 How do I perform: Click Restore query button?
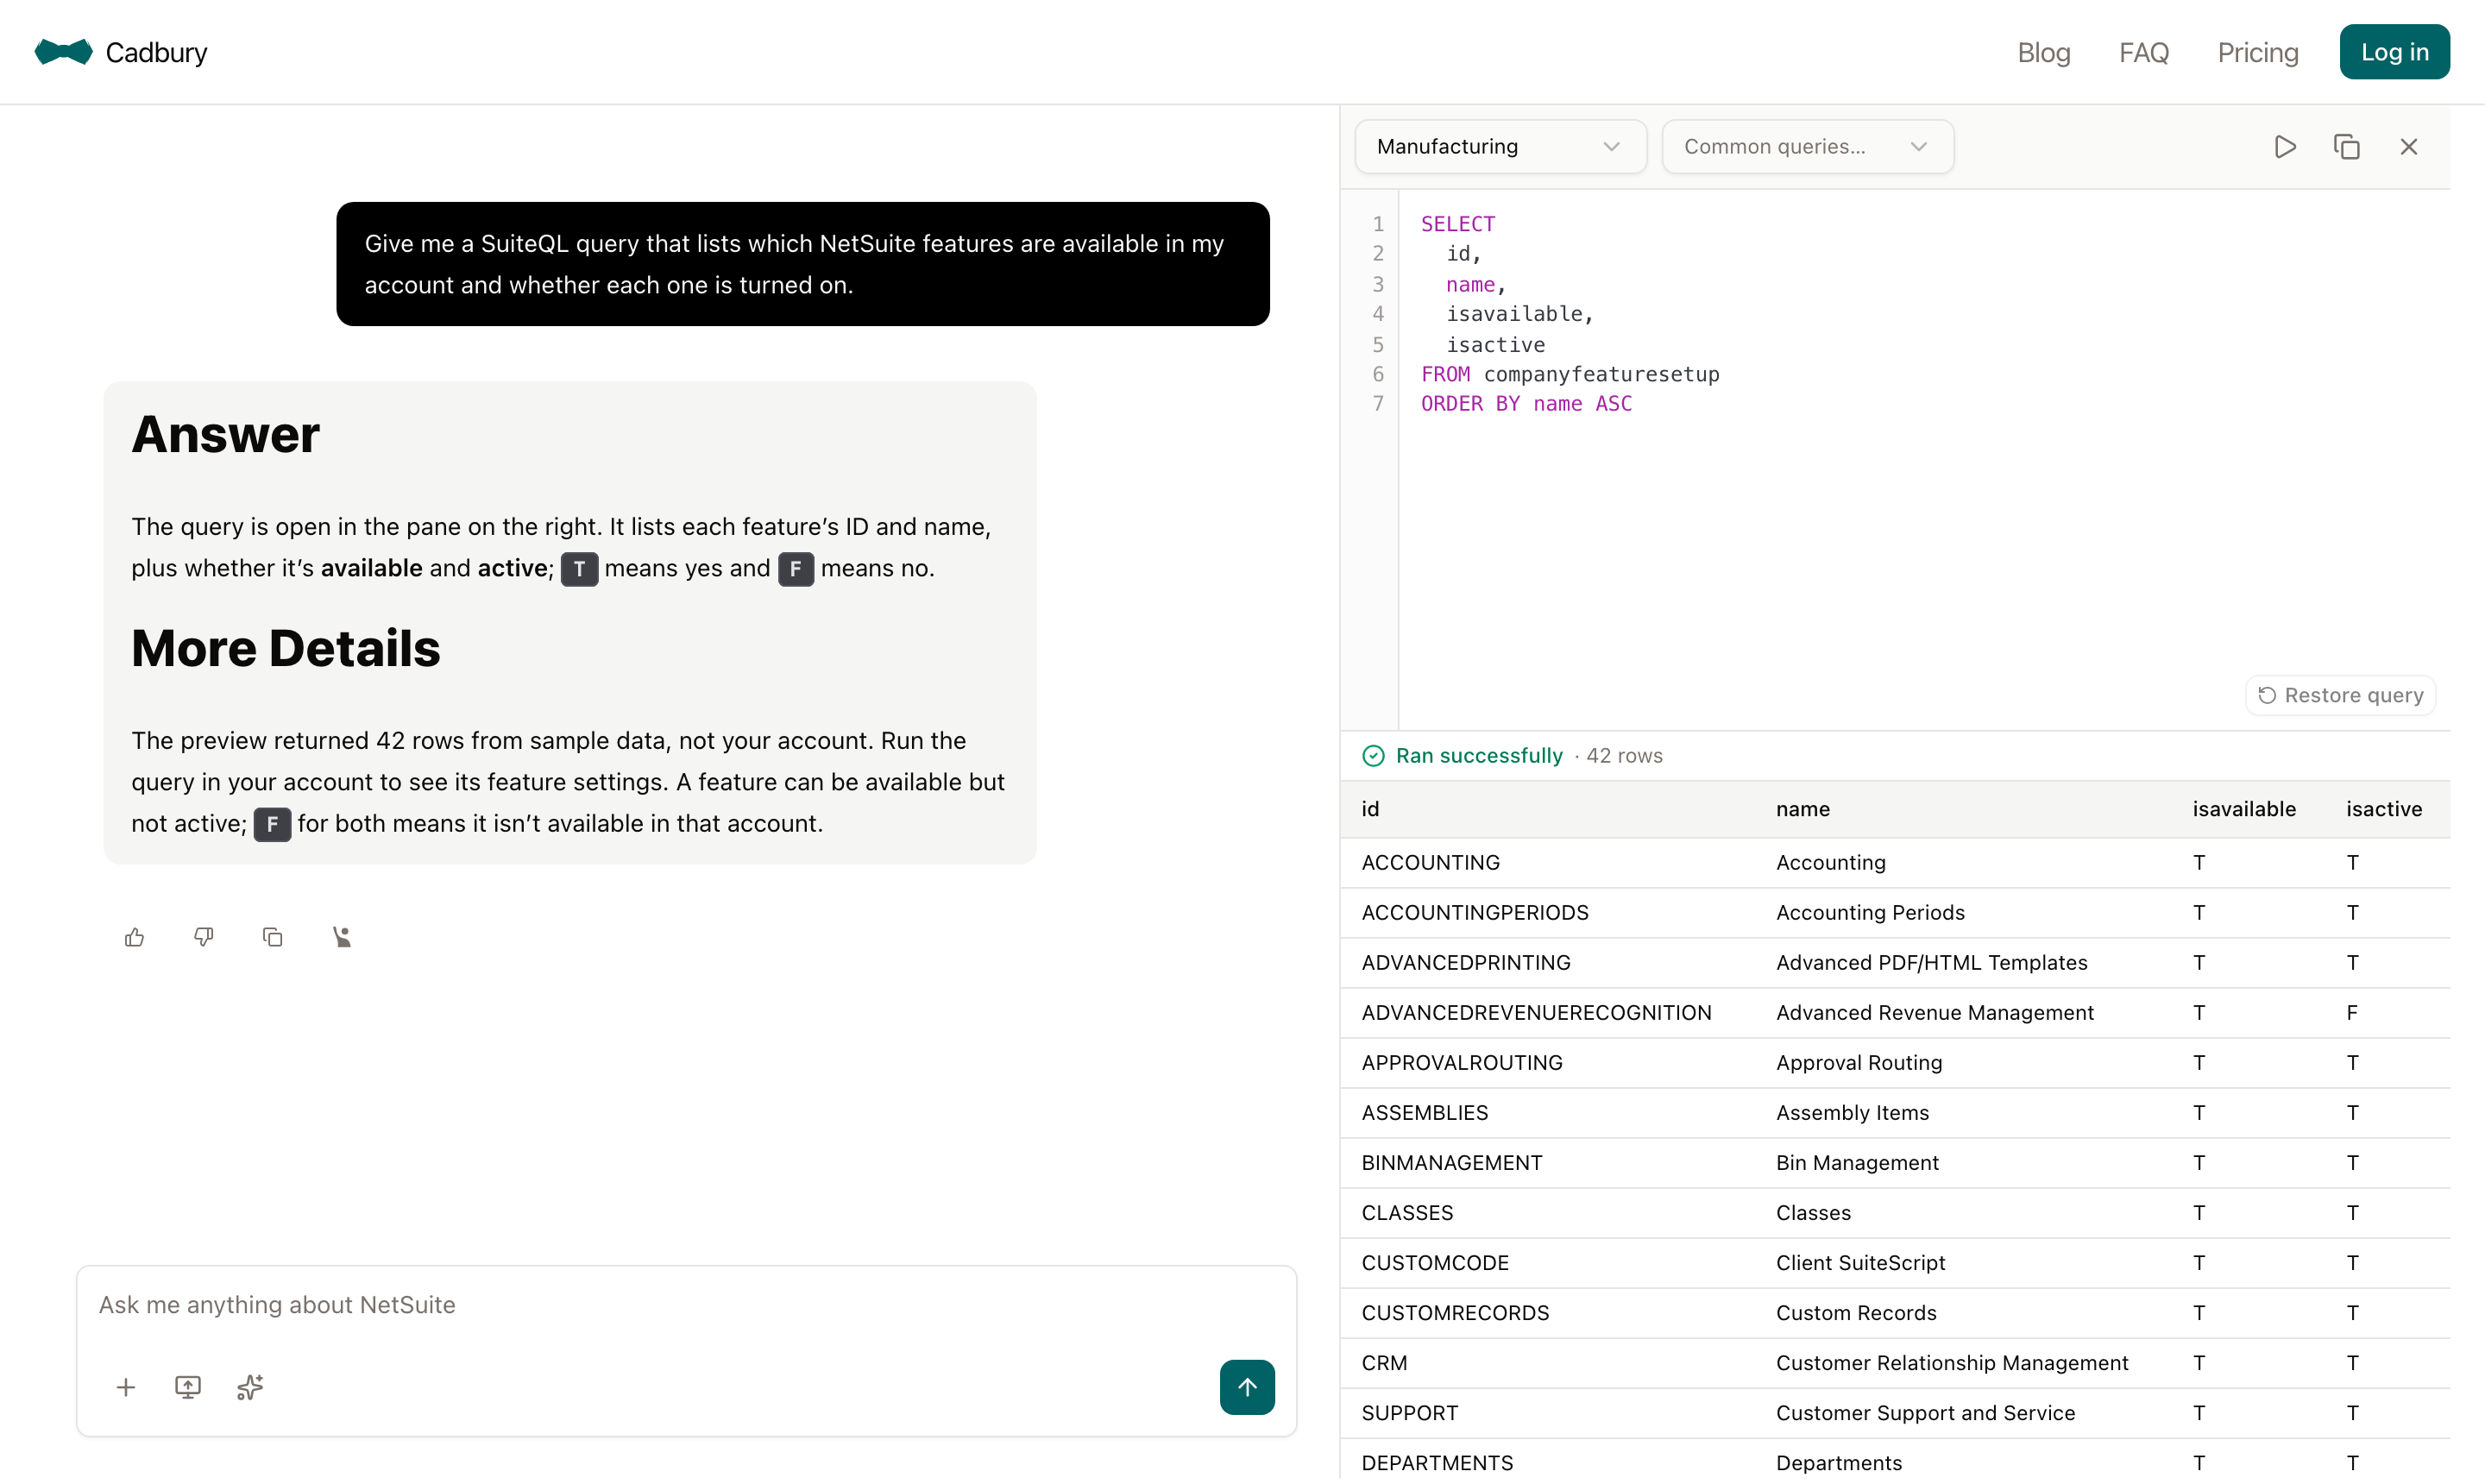click(2340, 695)
